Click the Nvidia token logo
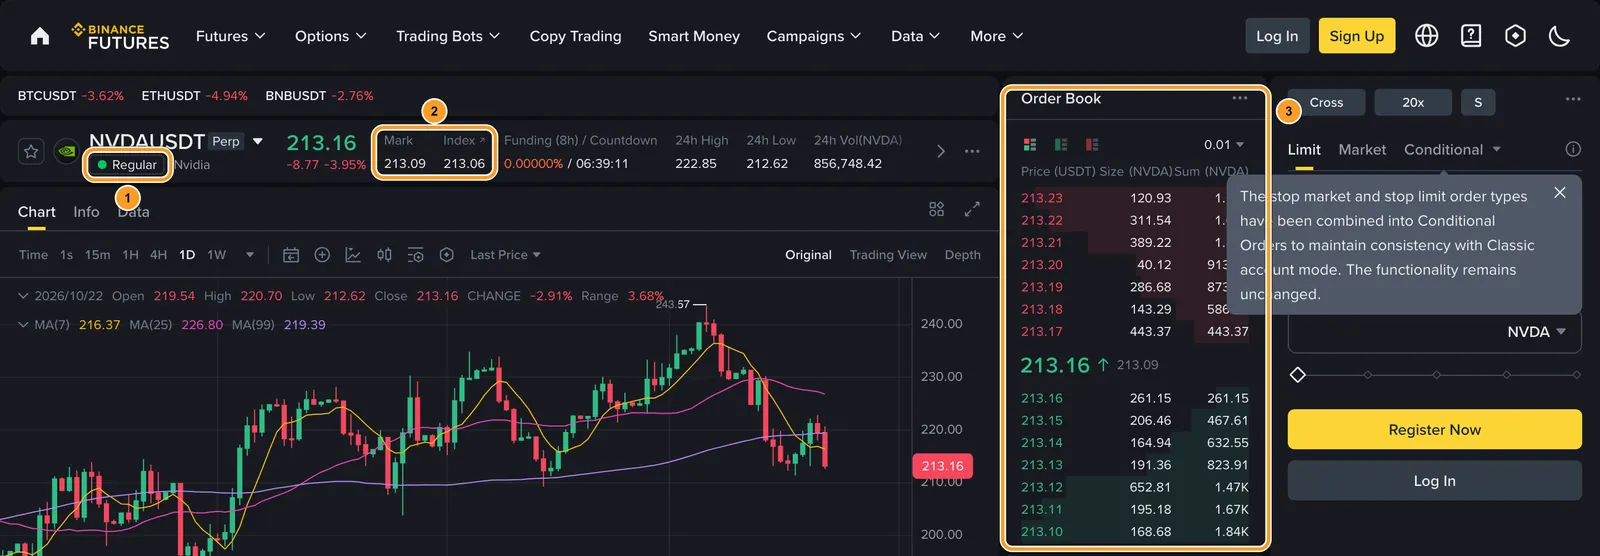The image size is (1600, 556). click(67, 151)
